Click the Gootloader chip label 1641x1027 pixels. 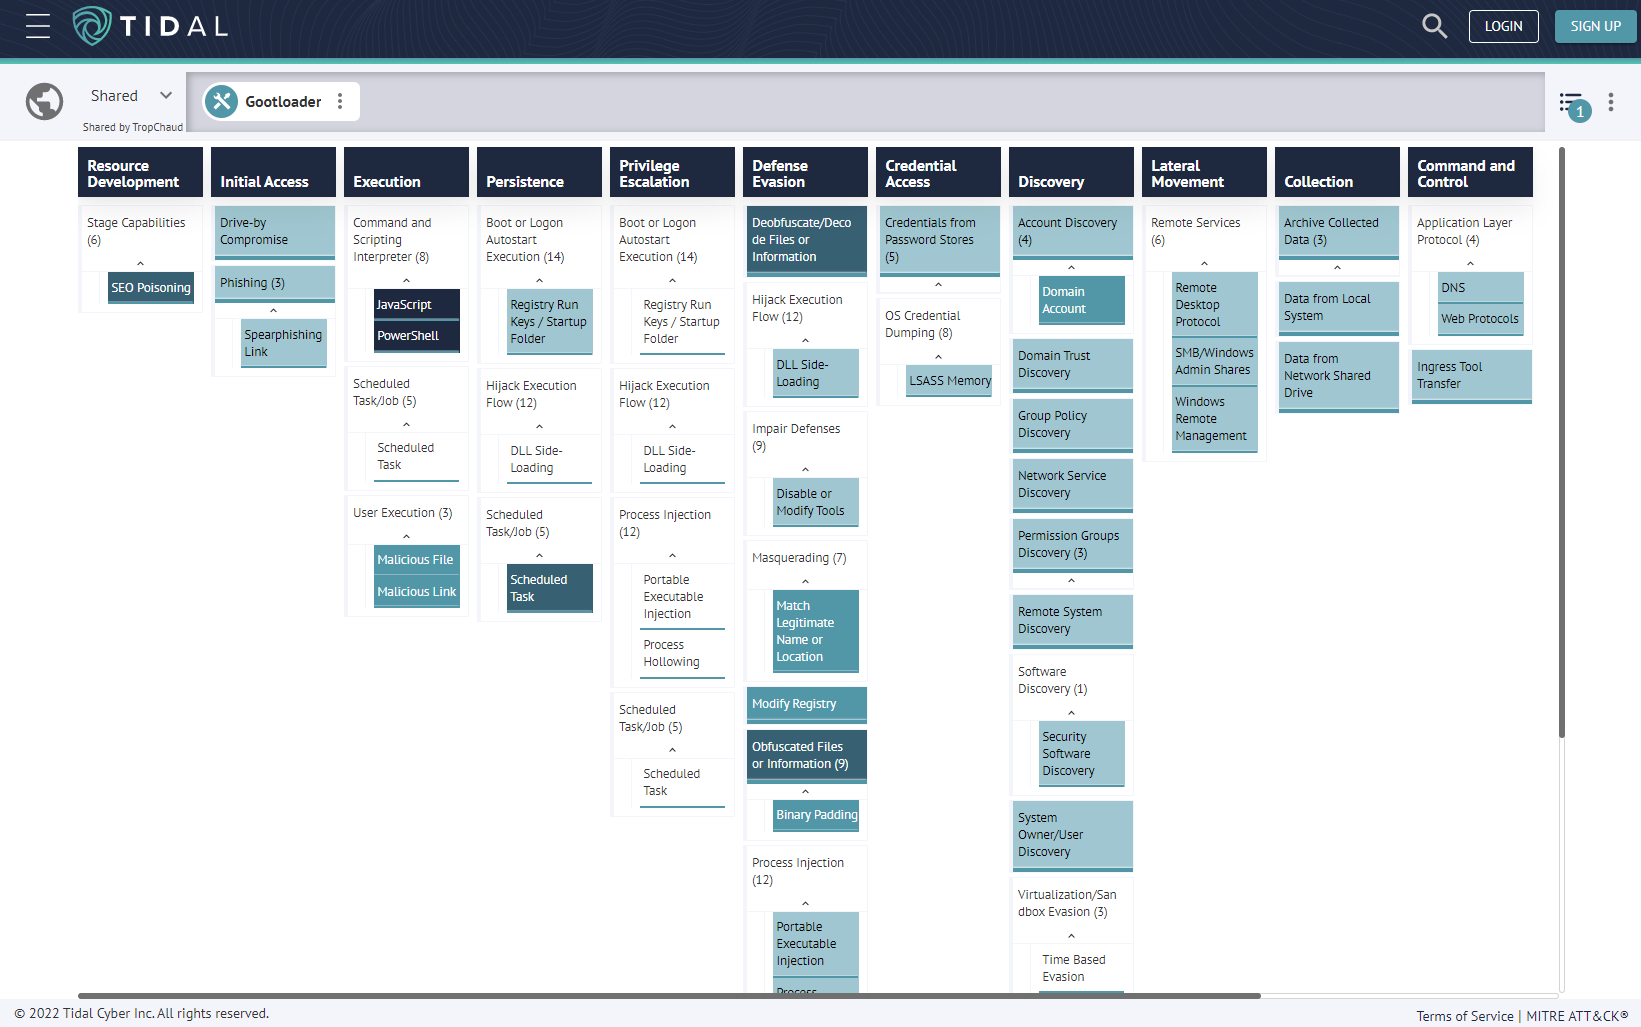283,102
